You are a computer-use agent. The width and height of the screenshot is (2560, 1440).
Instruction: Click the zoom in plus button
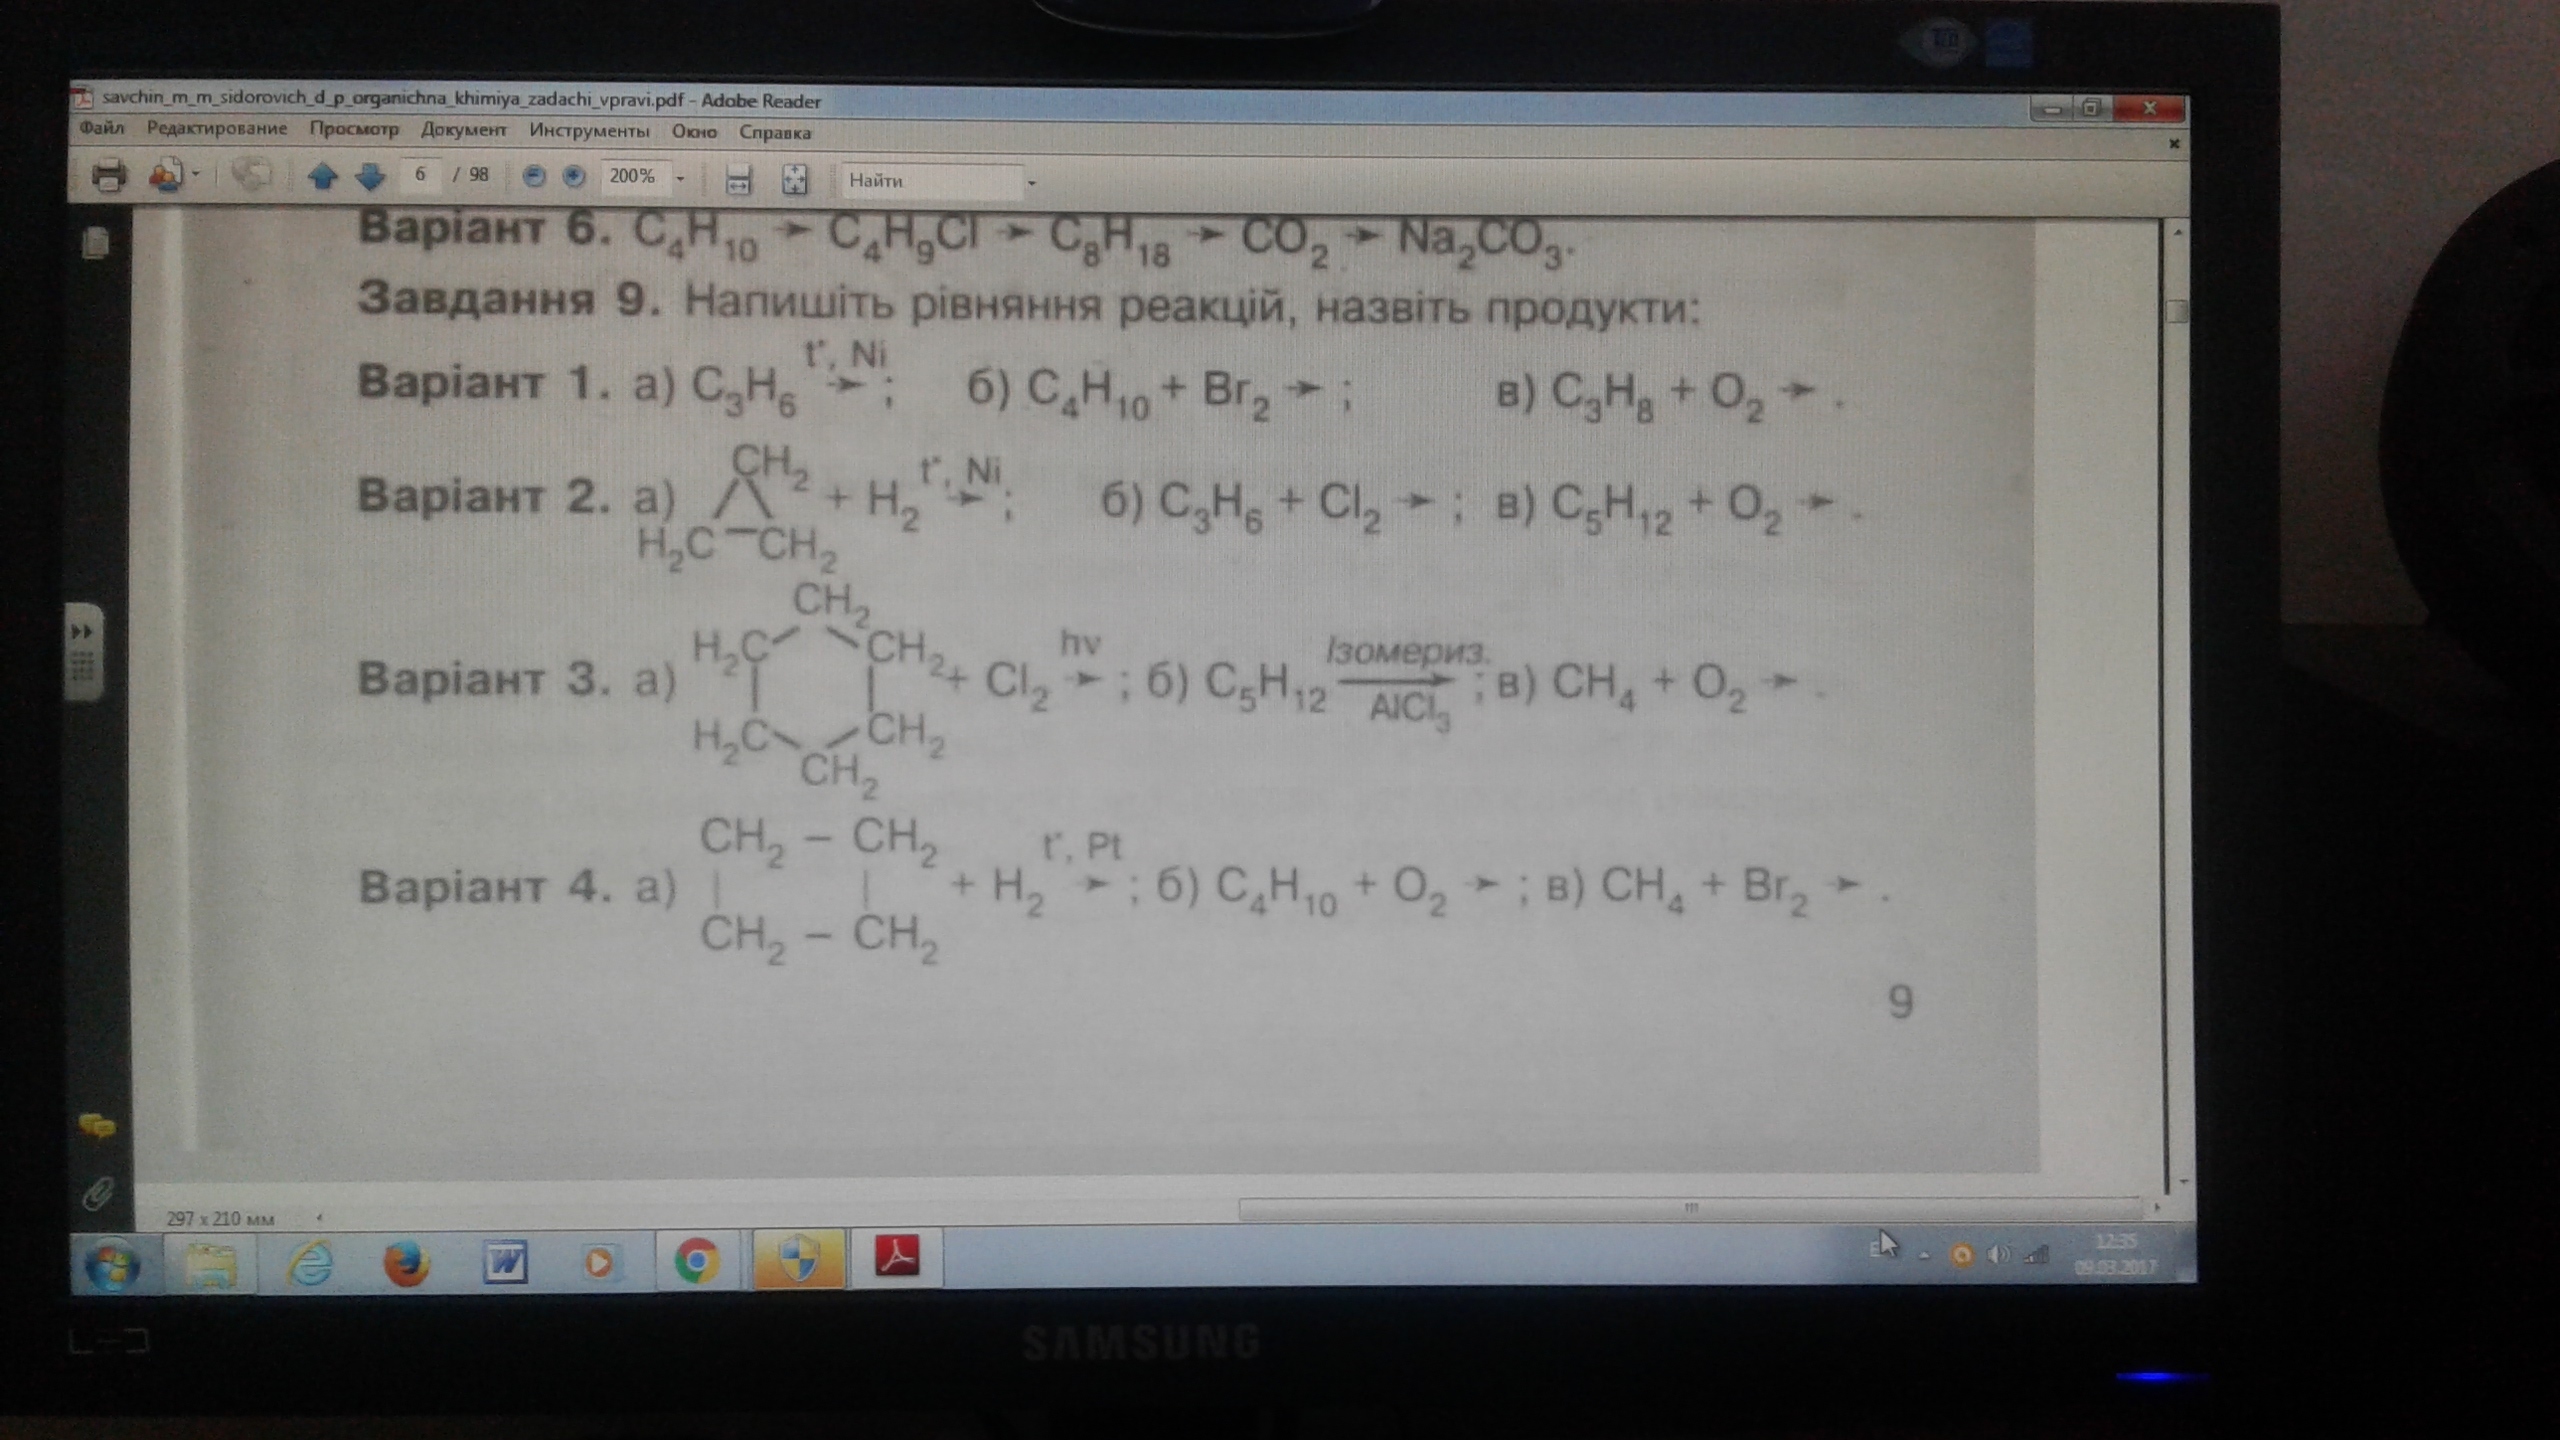pos(573,177)
